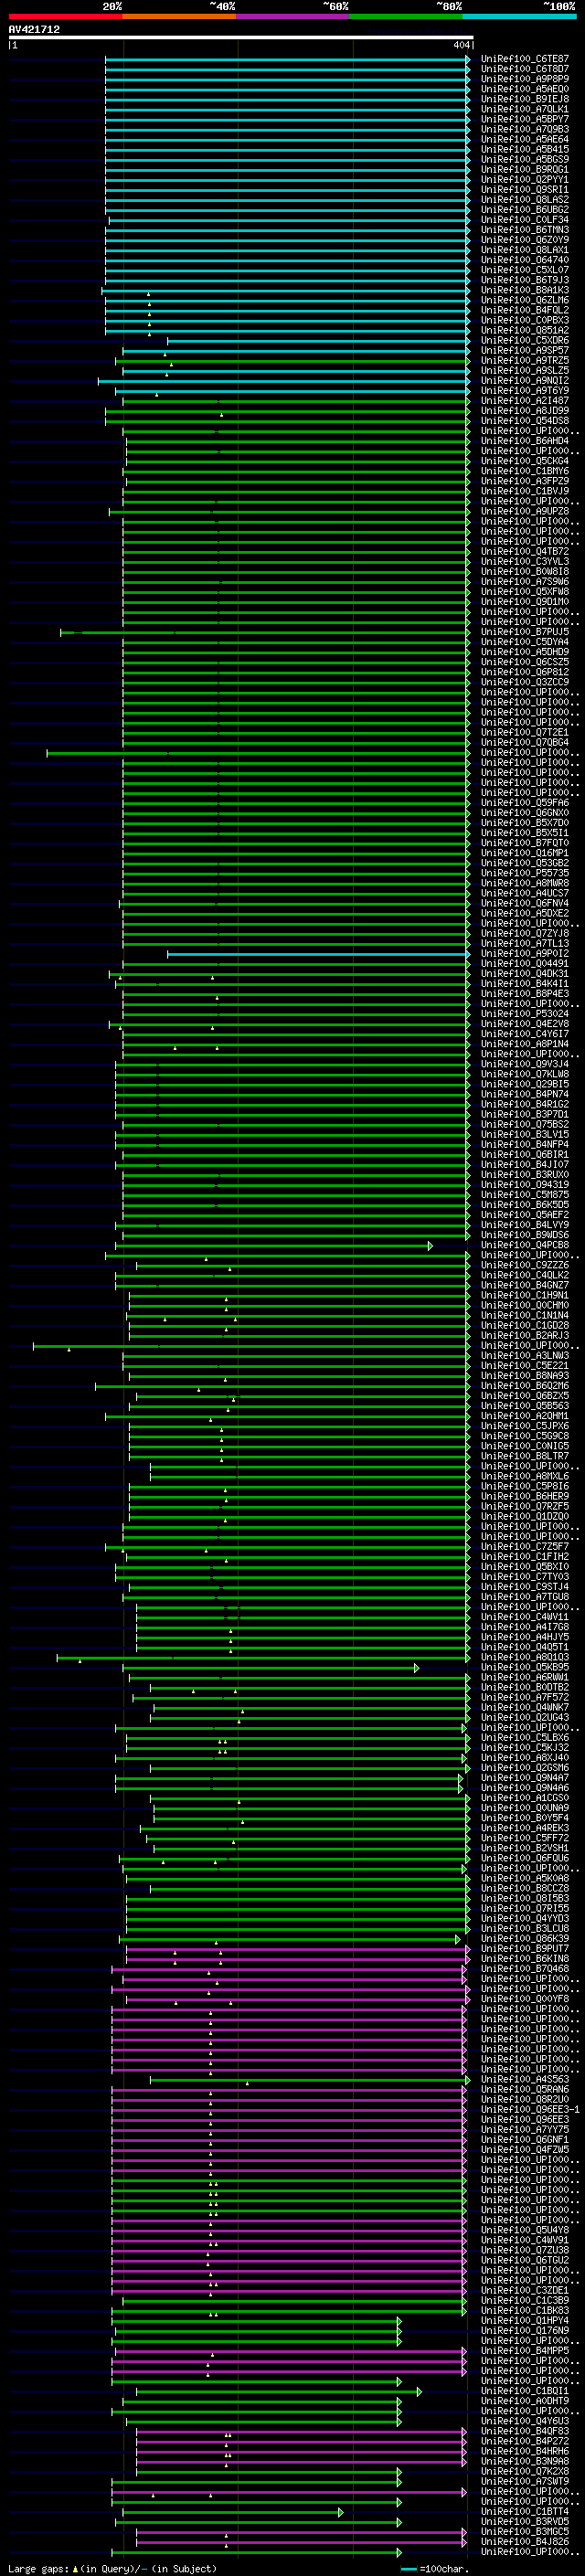Click the hit label UniRef100_C6T8D7
The height and width of the screenshot is (2576, 585).
tap(525, 69)
